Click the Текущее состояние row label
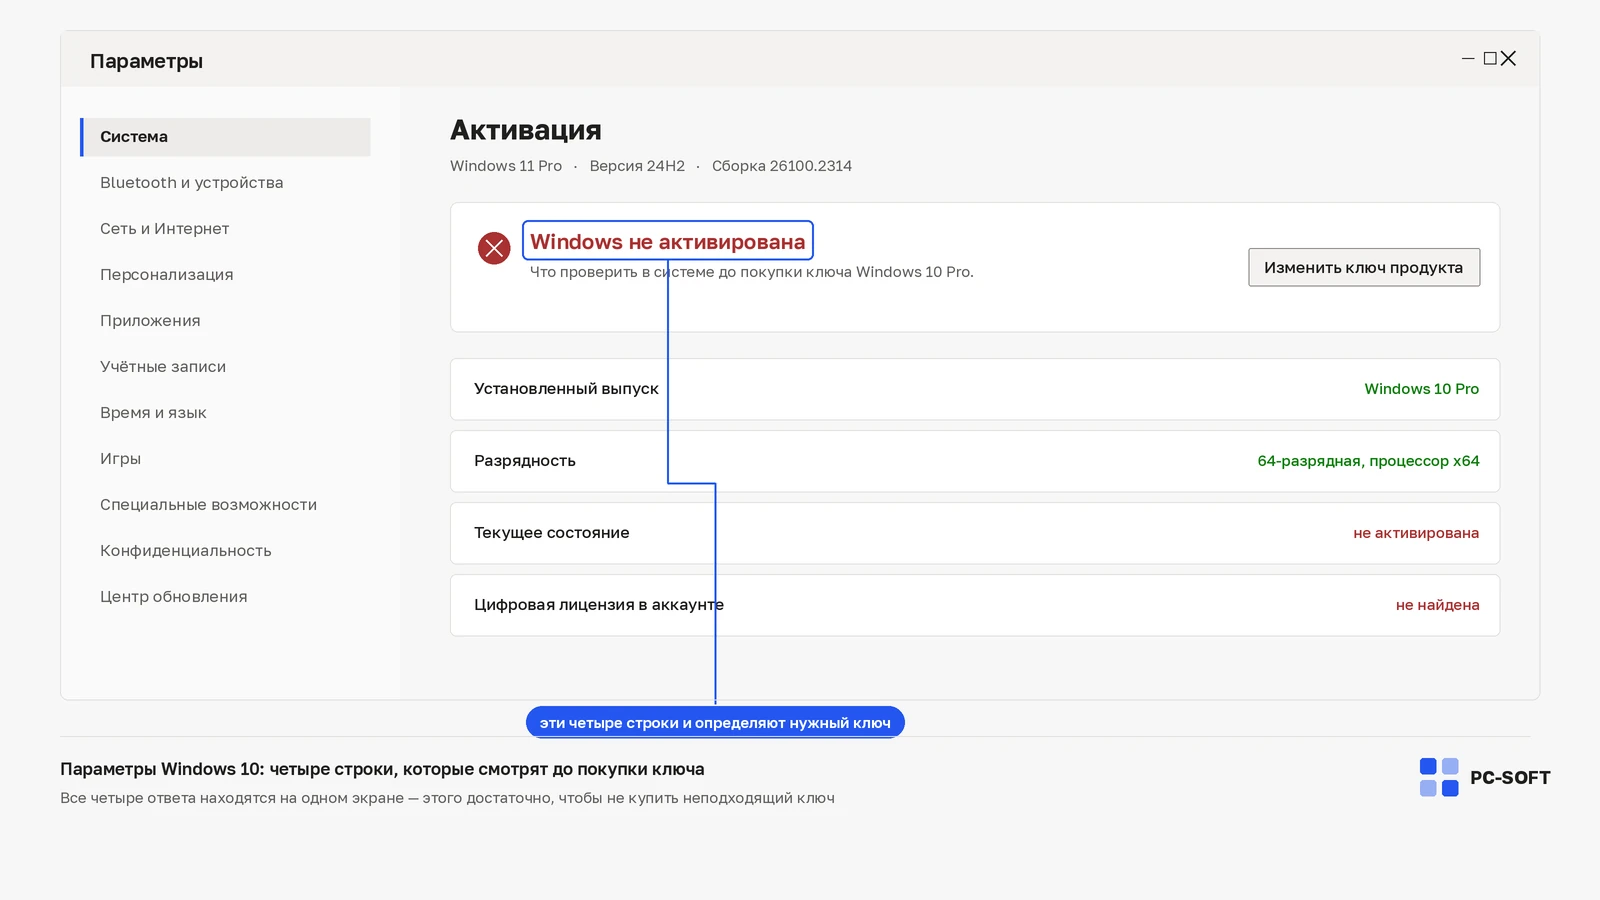The height and width of the screenshot is (900, 1600). coord(552,533)
